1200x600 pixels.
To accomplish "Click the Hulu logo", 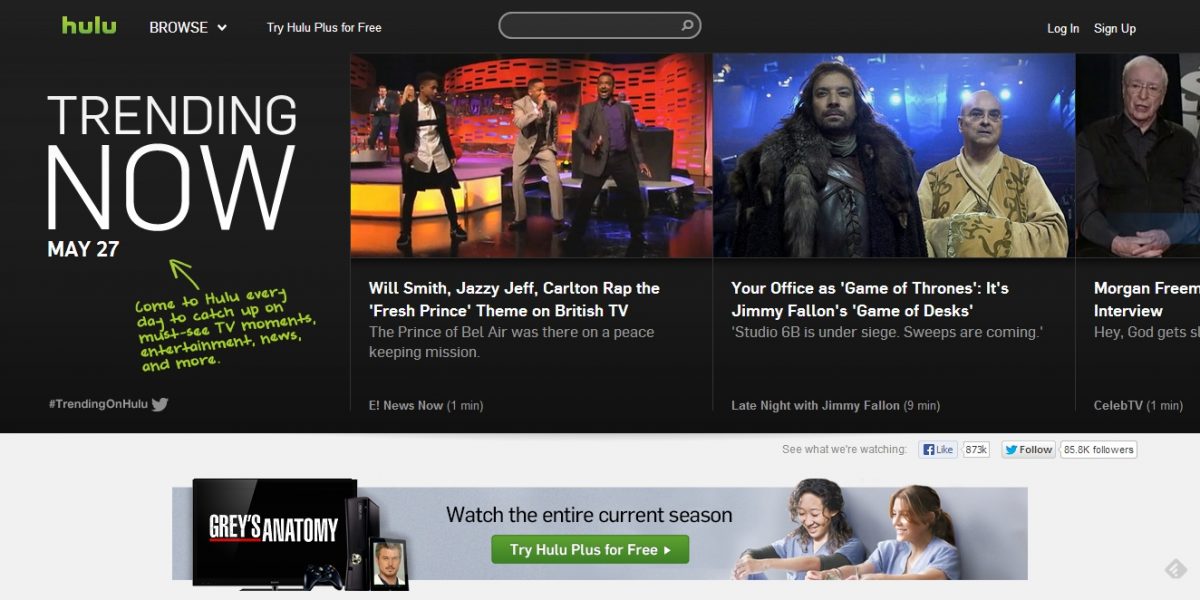I will [89, 25].
